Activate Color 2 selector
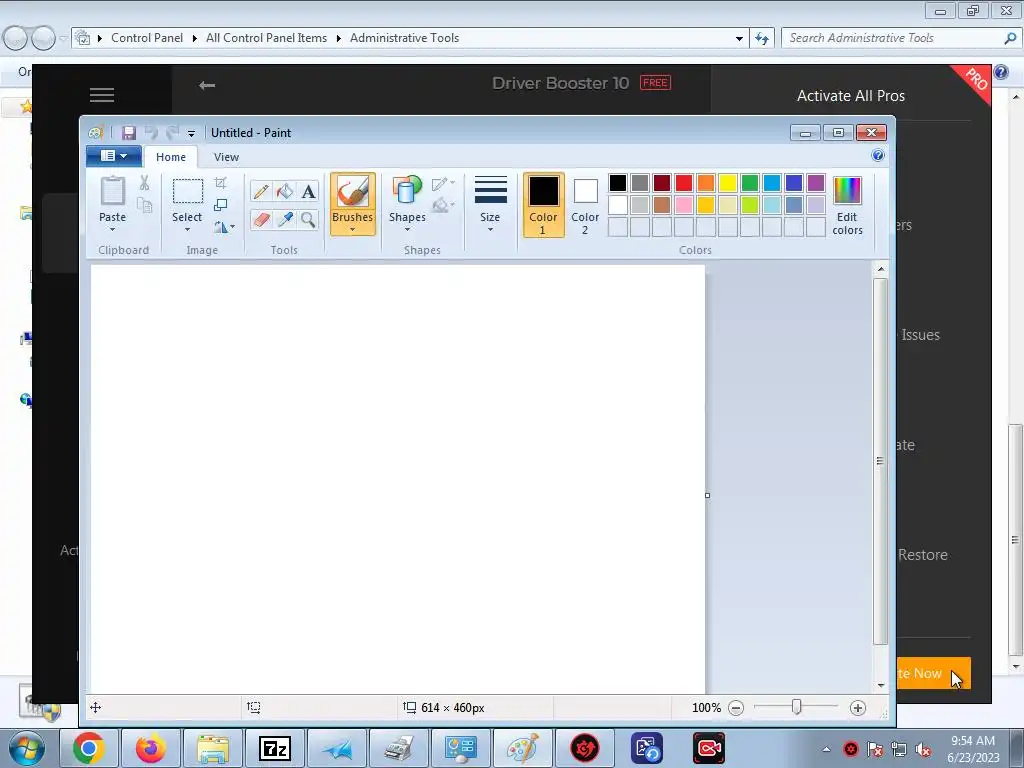1024x768 pixels. [x=585, y=205]
